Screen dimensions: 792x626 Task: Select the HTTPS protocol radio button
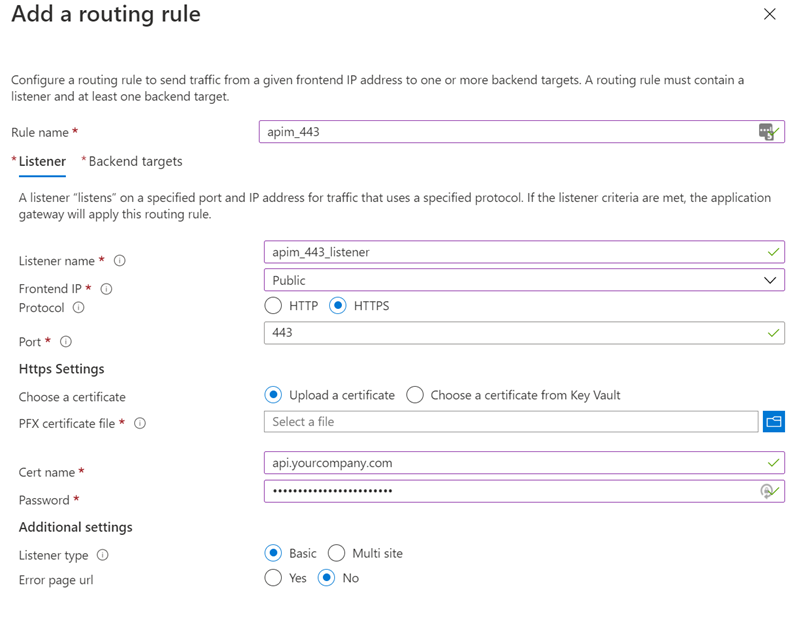[x=337, y=306]
